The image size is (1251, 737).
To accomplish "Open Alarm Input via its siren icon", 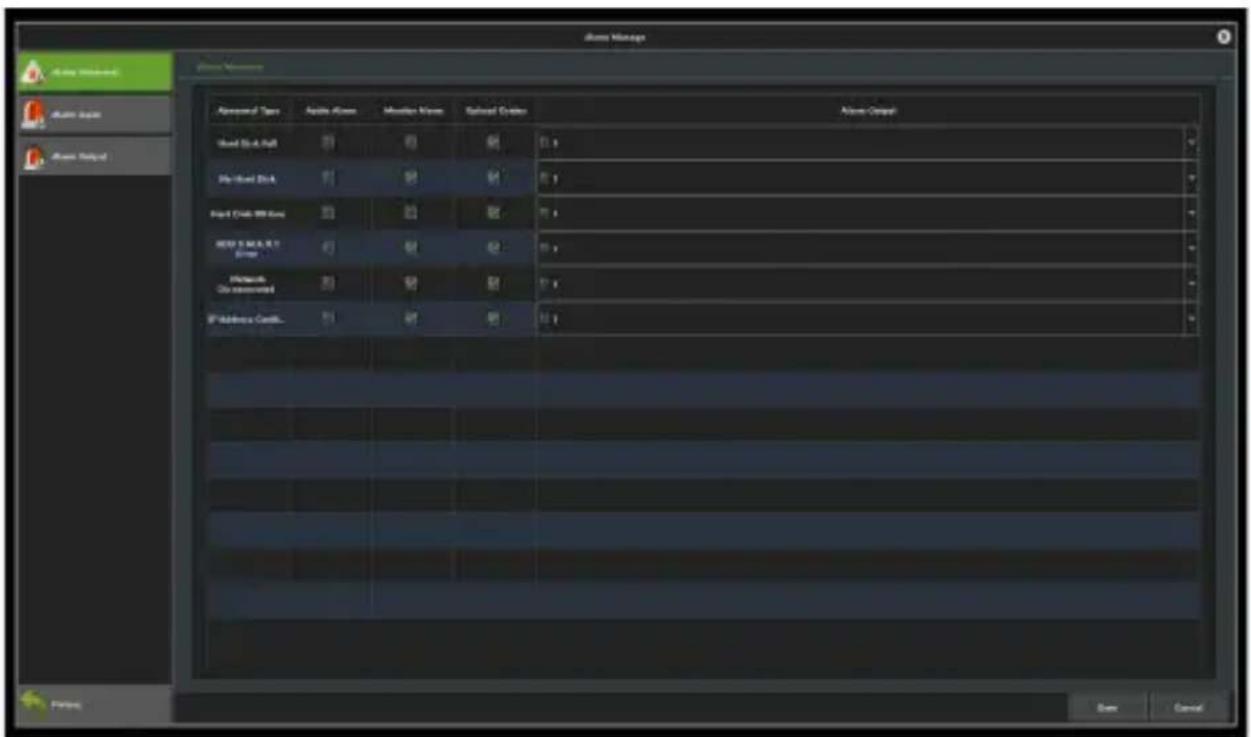I will (x=32, y=114).
